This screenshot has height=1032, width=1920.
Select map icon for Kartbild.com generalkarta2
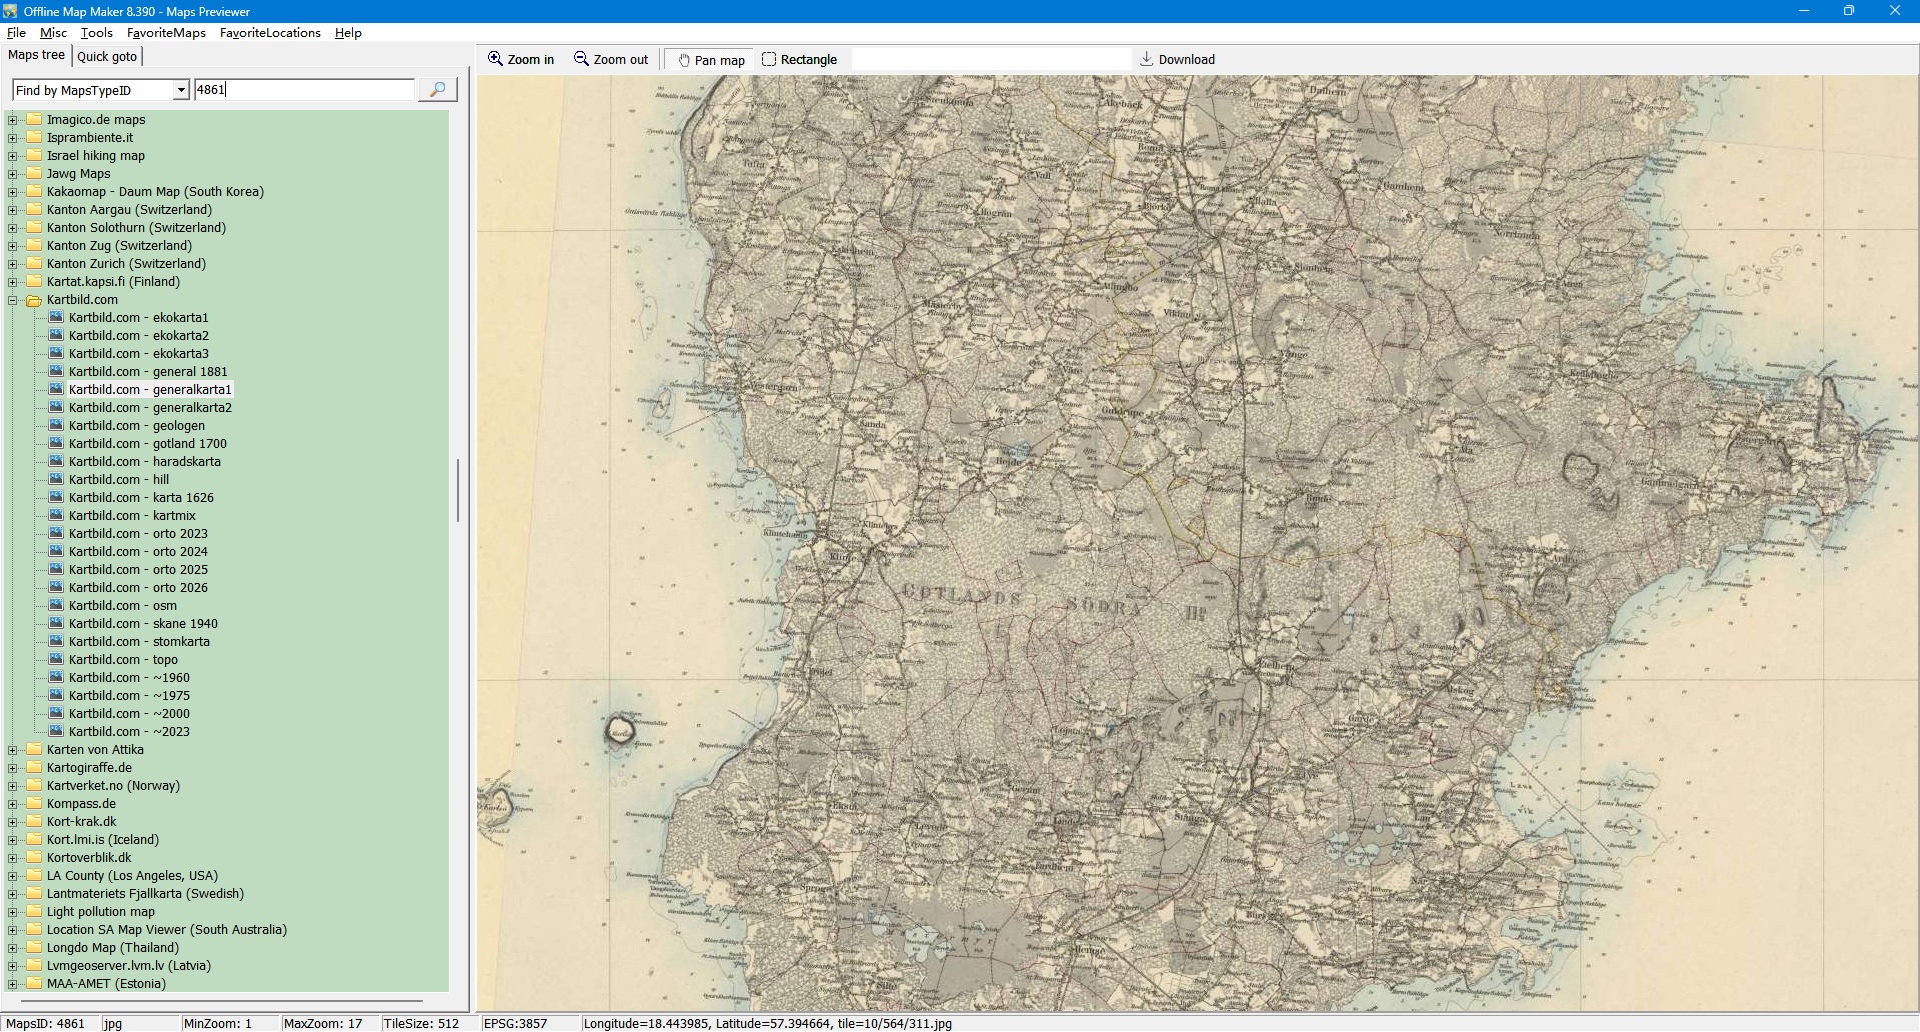pos(56,407)
